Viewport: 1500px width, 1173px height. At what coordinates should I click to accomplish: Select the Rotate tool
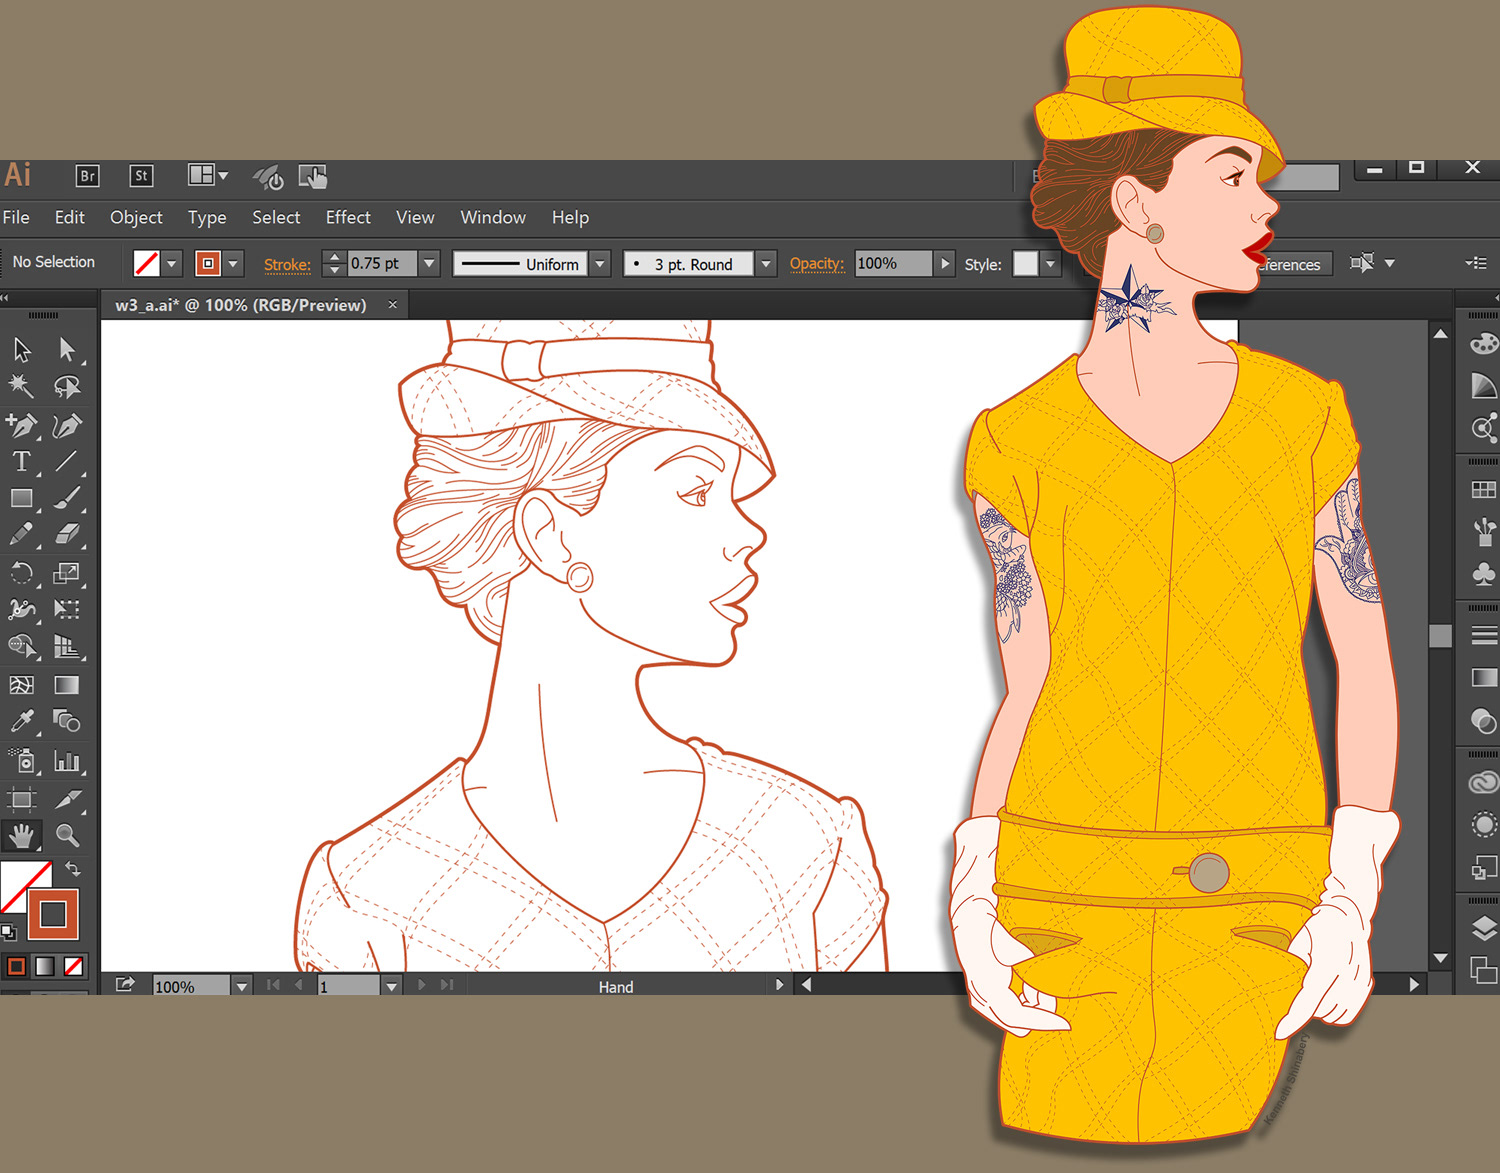(x=21, y=573)
